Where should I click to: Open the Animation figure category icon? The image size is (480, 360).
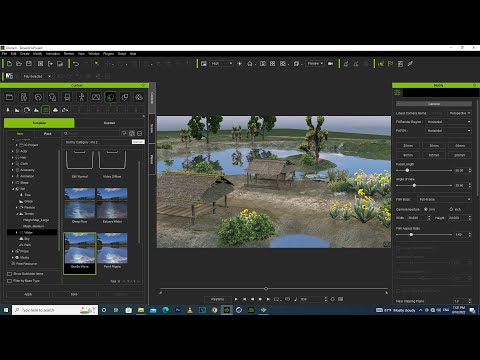(x=81, y=97)
